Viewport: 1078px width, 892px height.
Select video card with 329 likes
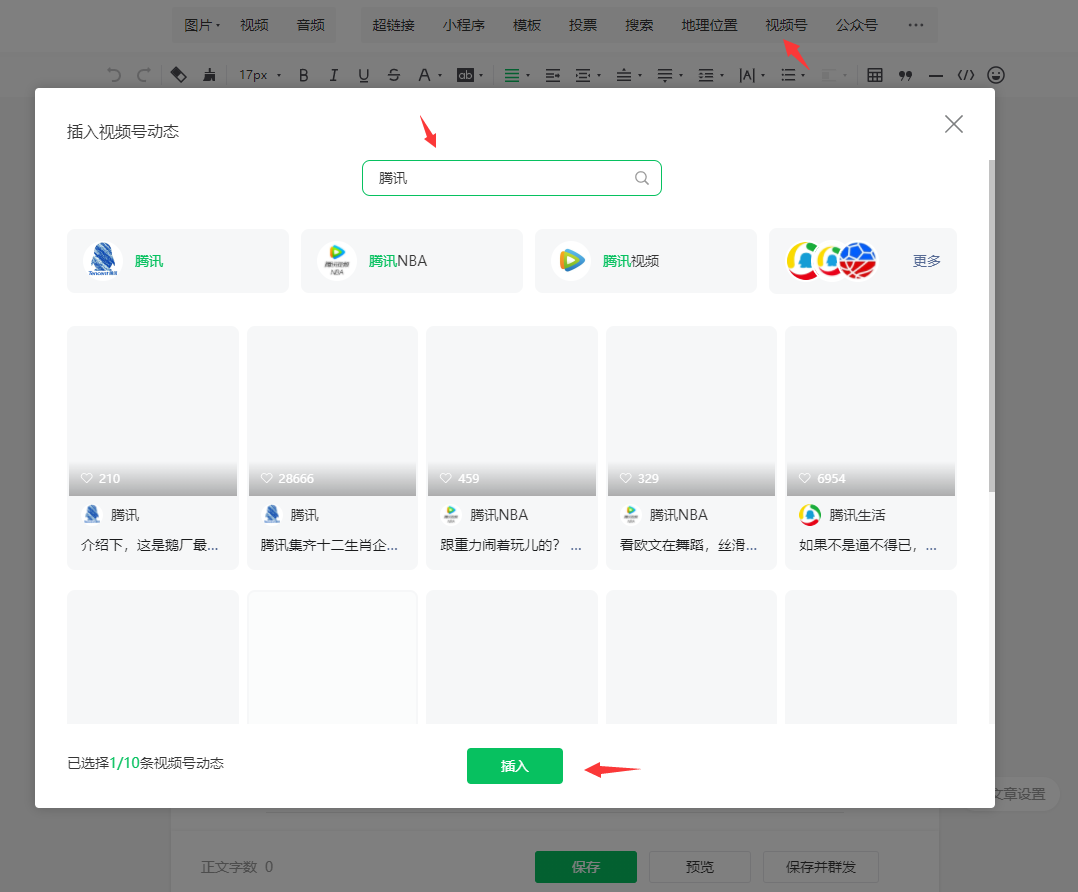coord(691,448)
